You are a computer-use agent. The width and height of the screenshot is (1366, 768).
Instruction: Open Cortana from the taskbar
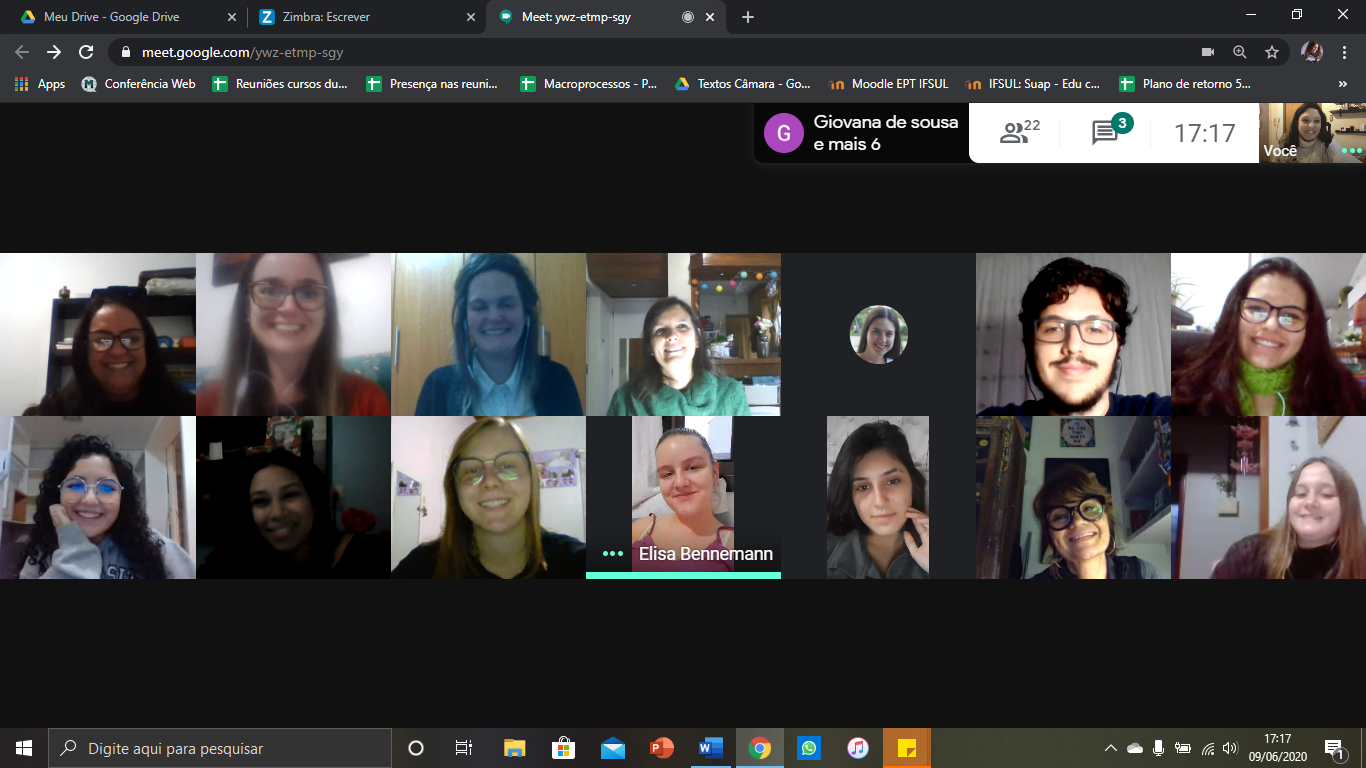pyautogui.click(x=416, y=748)
